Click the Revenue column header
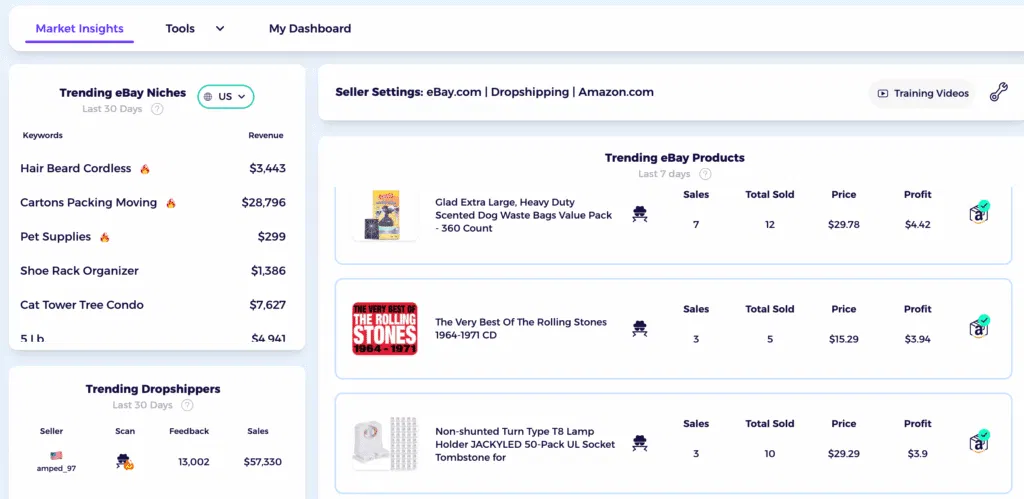The image size is (1024, 499). click(266, 135)
